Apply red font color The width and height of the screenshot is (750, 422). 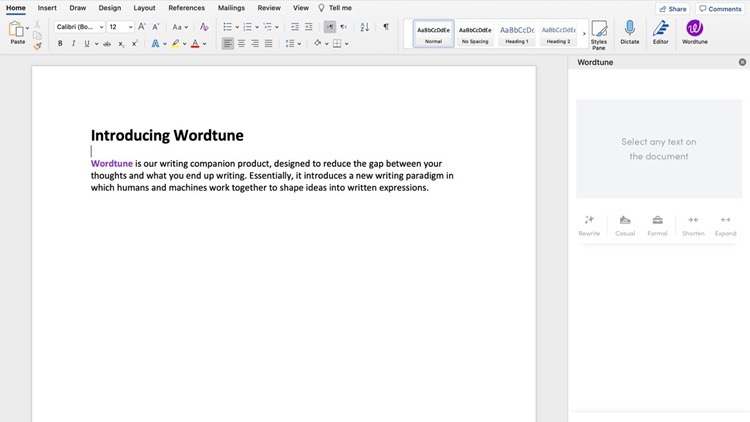195,44
